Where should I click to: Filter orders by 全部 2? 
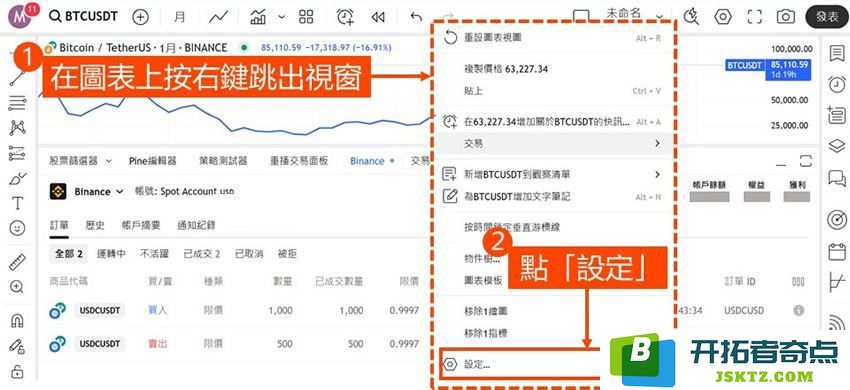68,253
